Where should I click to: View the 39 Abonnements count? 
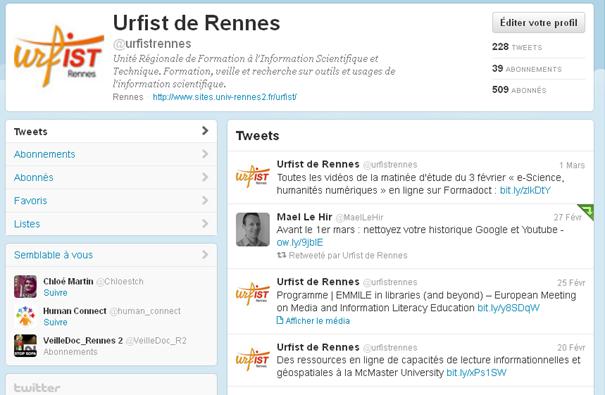click(x=527, y=69)
